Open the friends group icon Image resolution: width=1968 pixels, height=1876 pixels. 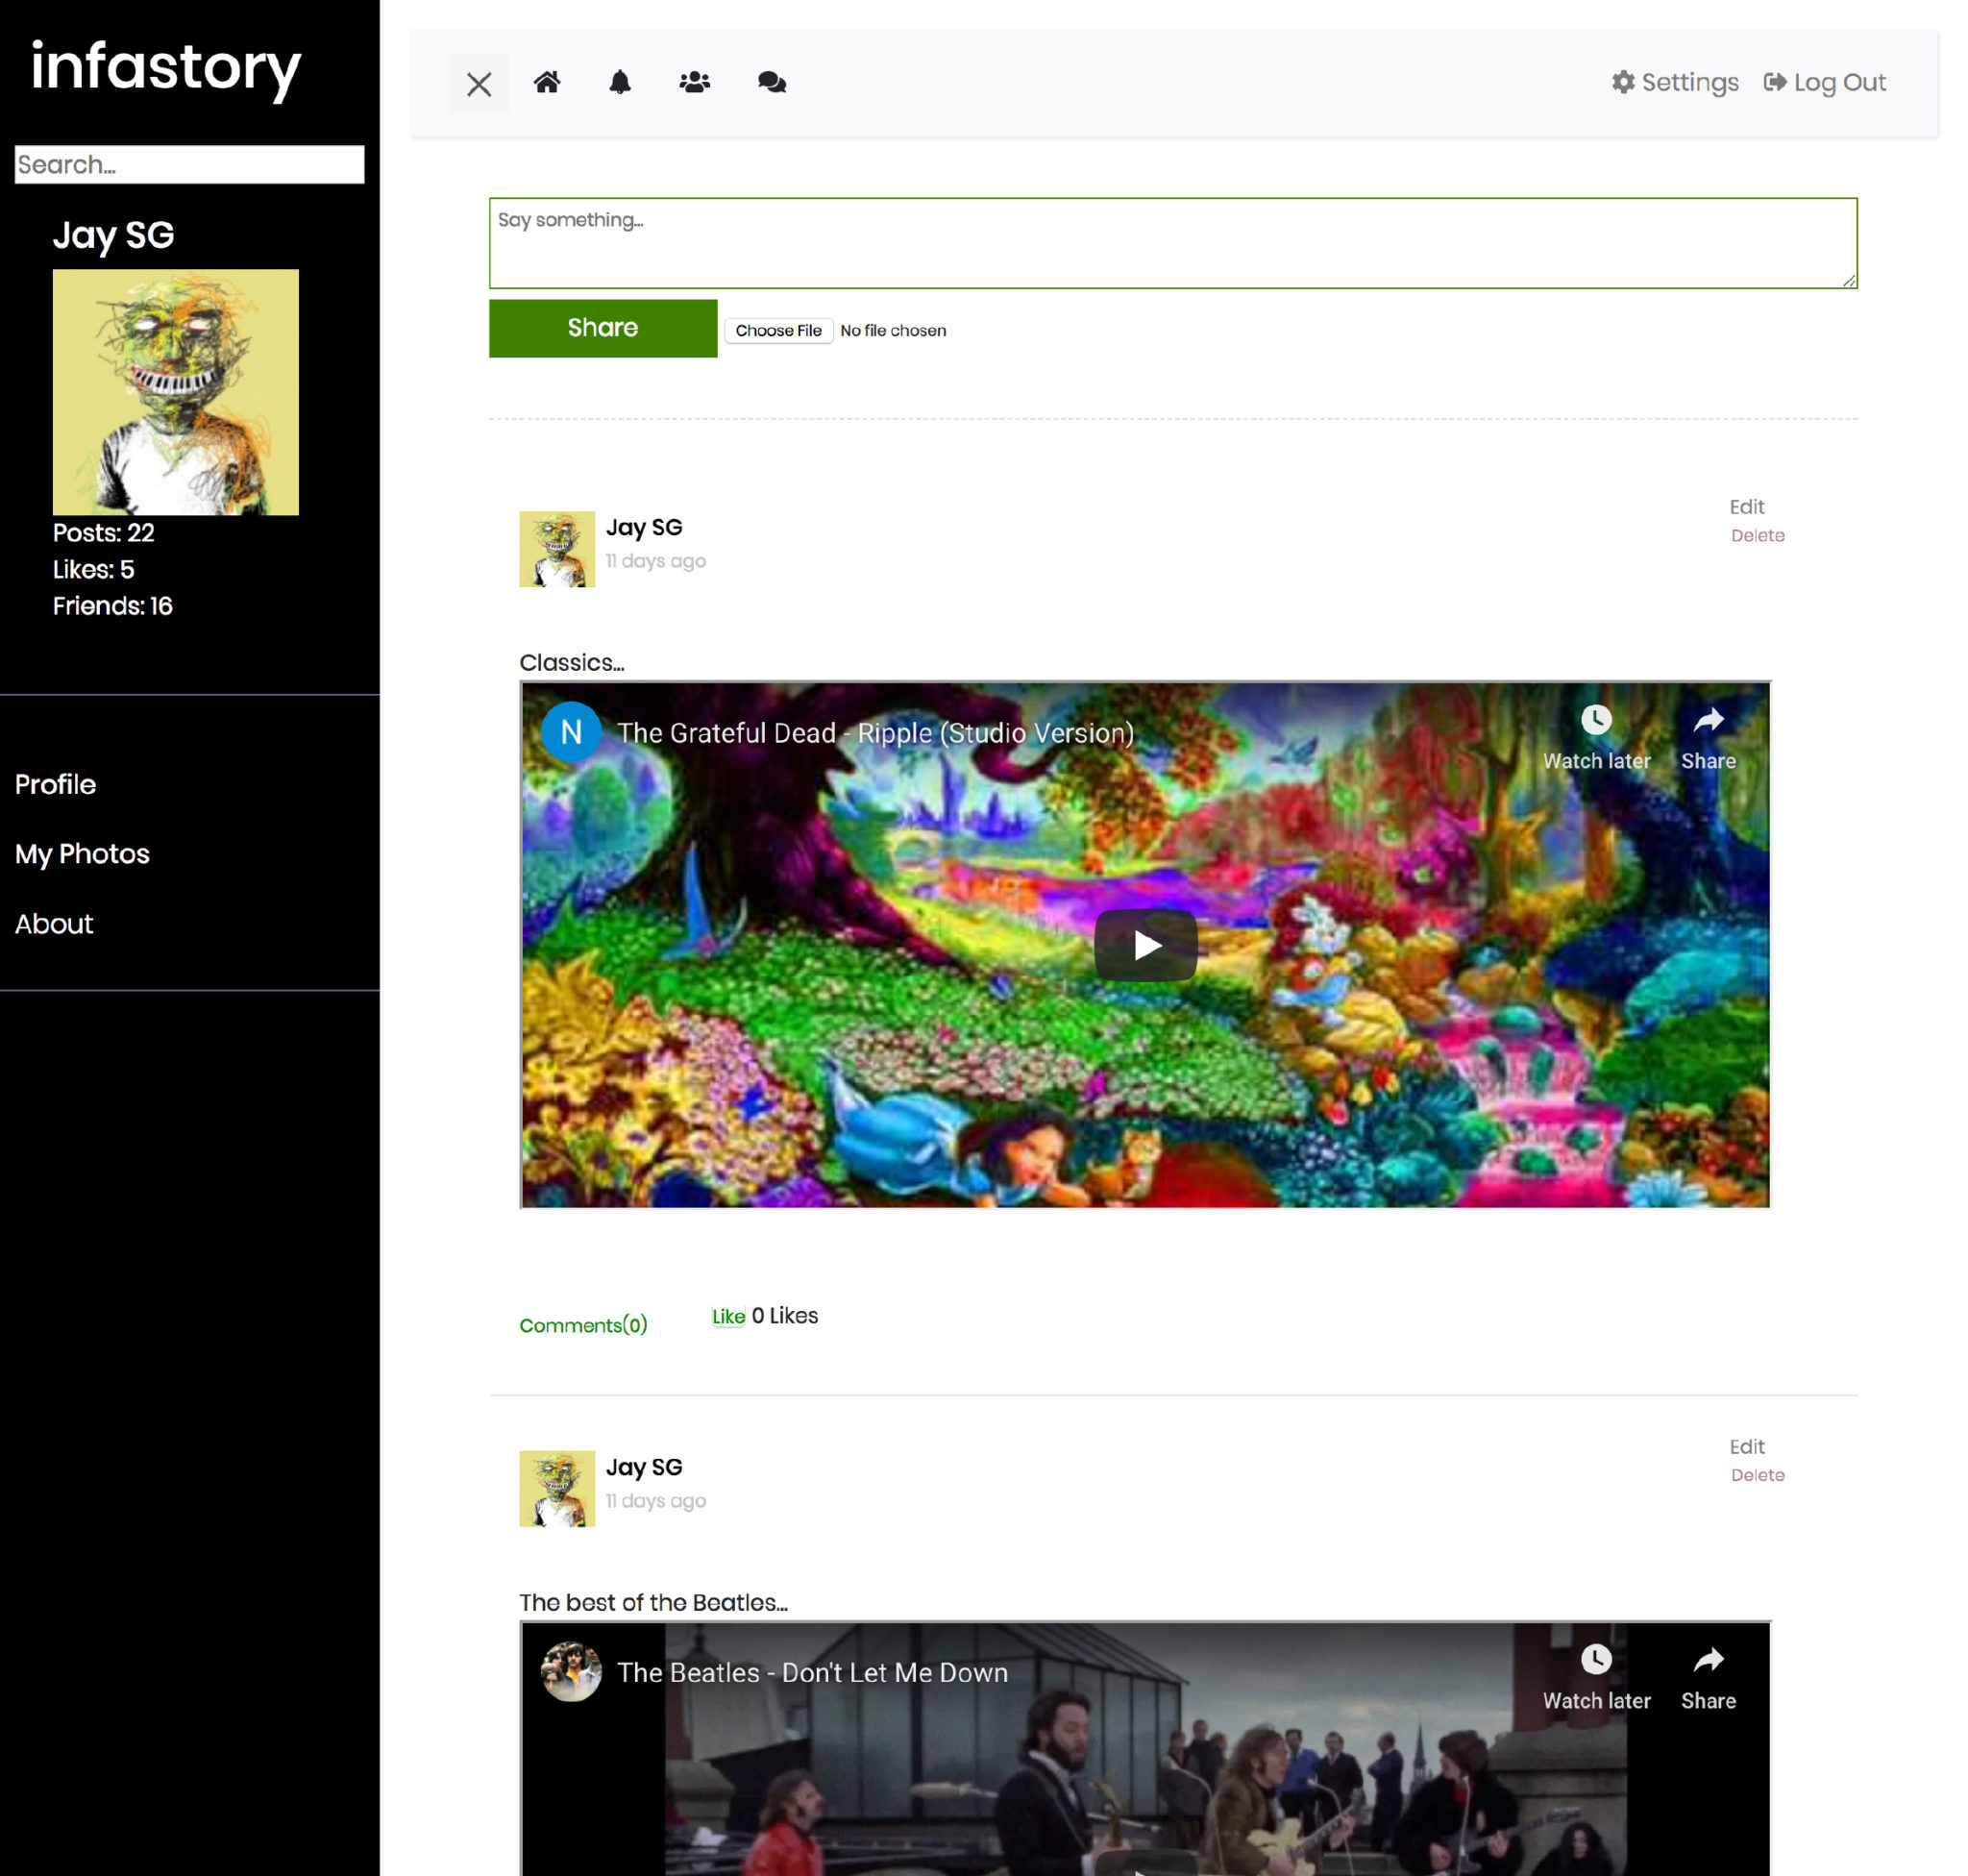pos(695,82)
